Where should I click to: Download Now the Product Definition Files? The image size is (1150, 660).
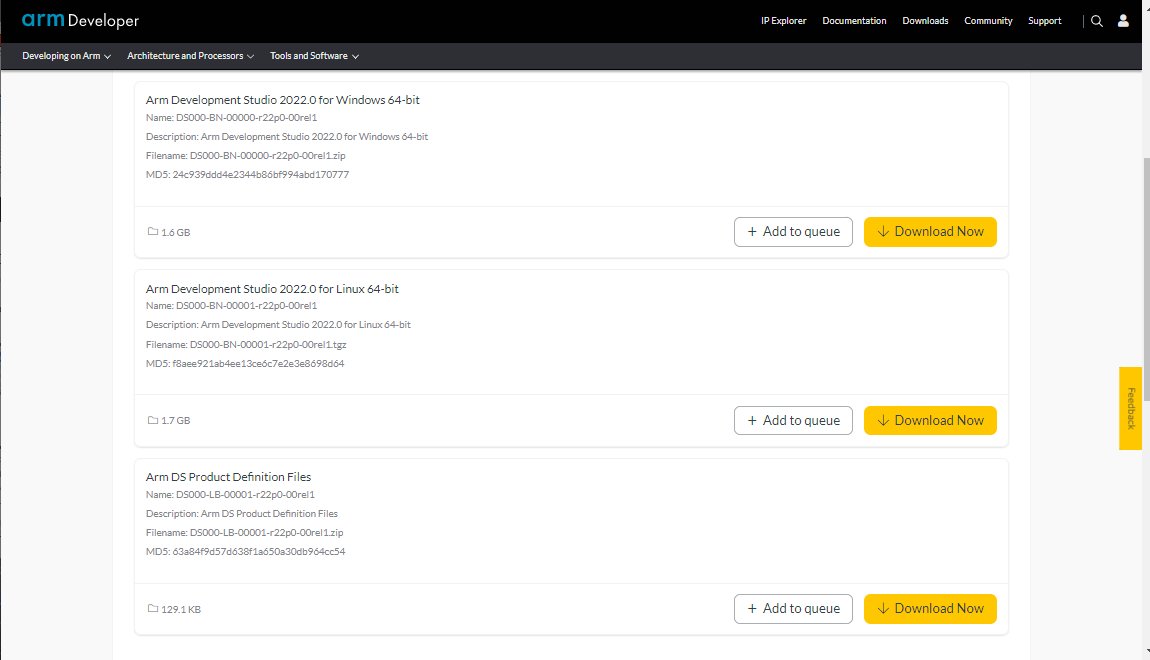coord(930,609)
